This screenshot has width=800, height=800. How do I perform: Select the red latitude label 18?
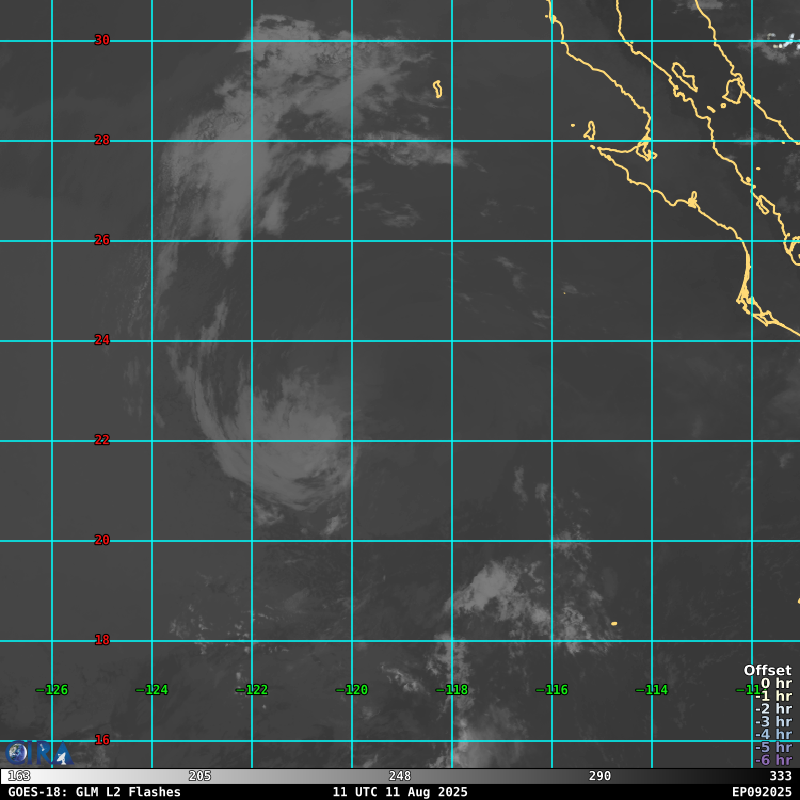(x=102, y=640)
